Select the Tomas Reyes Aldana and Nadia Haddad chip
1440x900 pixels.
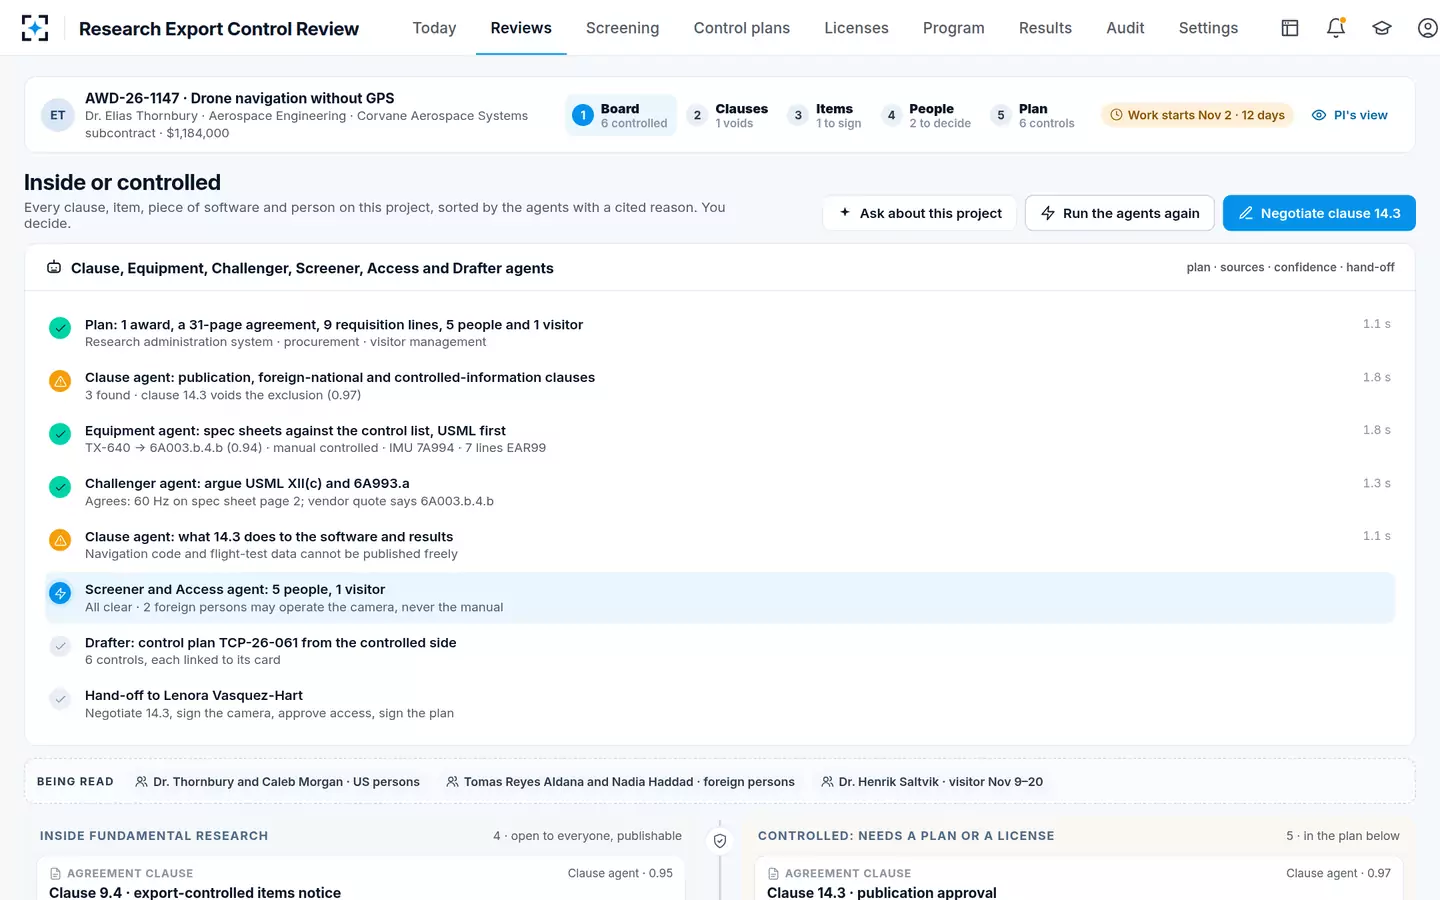click(621, 782)
